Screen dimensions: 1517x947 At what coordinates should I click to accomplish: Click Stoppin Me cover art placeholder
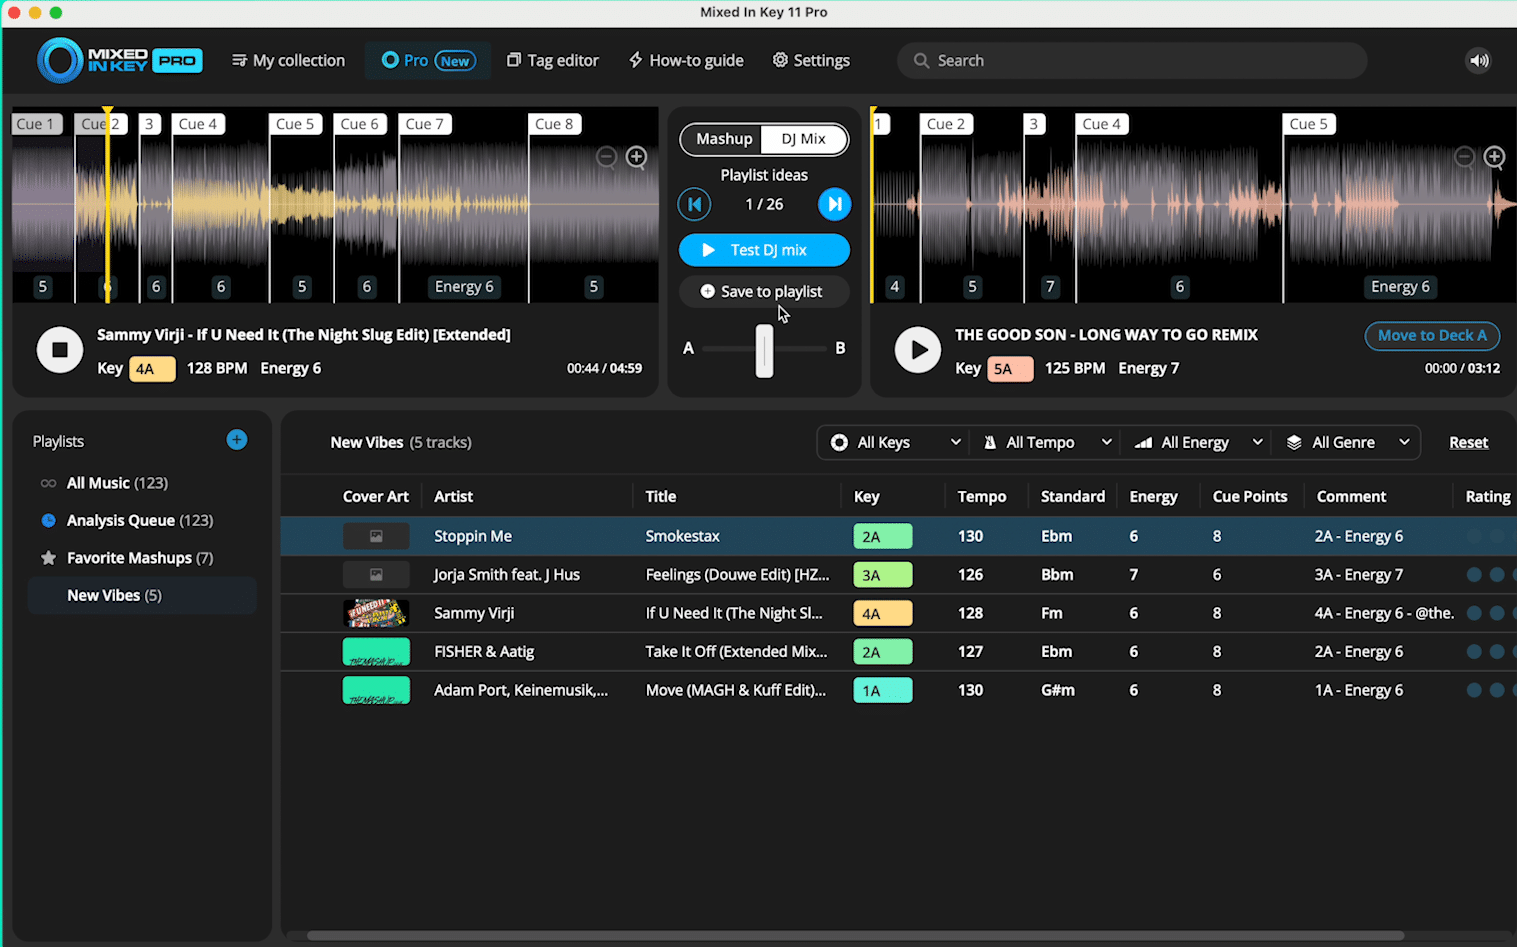[376, 536]
